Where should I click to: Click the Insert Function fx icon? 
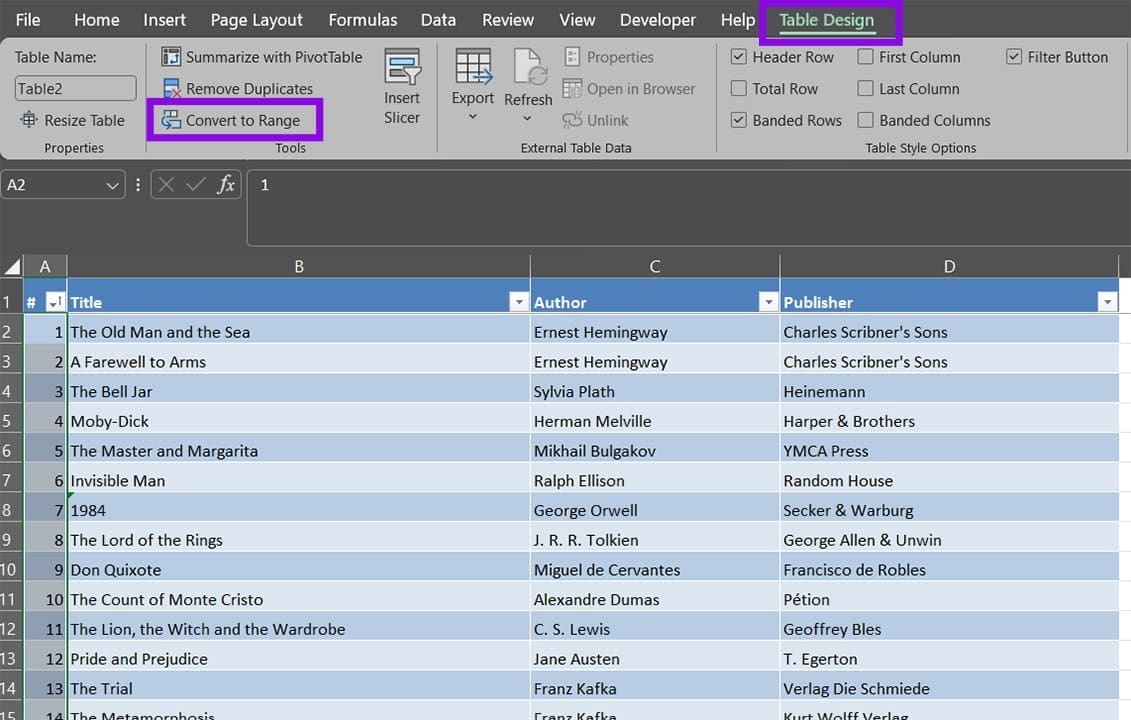226,185
